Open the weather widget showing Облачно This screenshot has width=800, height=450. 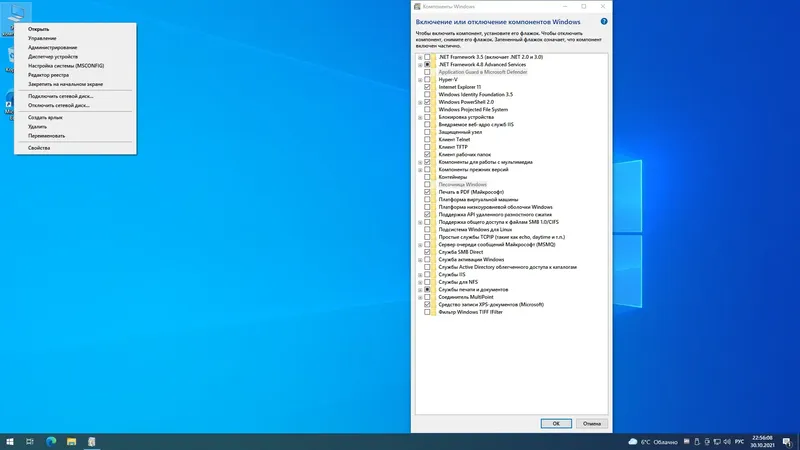coord(653,442)
